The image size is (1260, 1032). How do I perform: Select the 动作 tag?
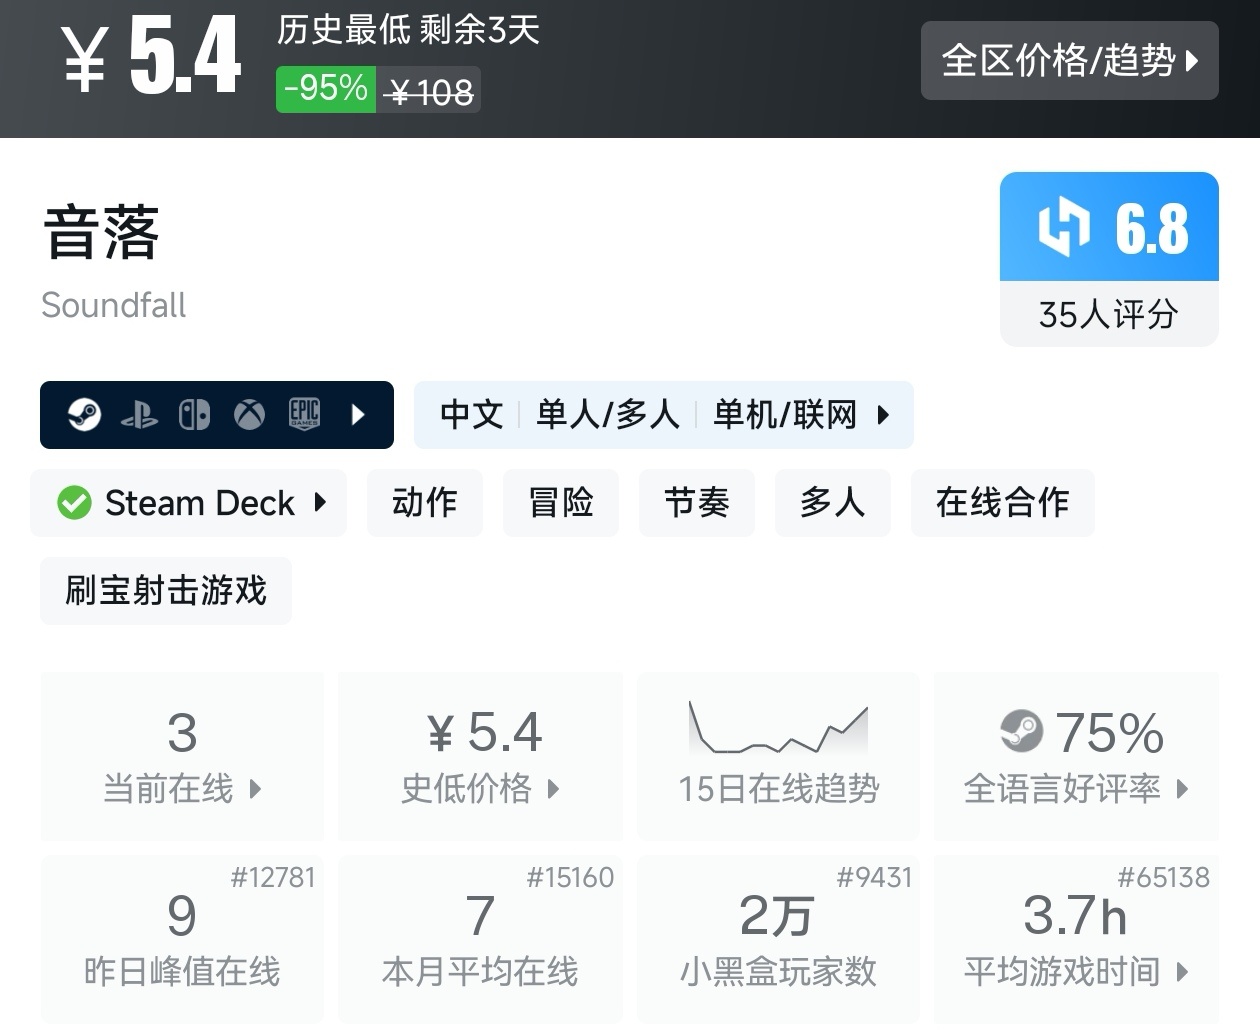[425, 503]
